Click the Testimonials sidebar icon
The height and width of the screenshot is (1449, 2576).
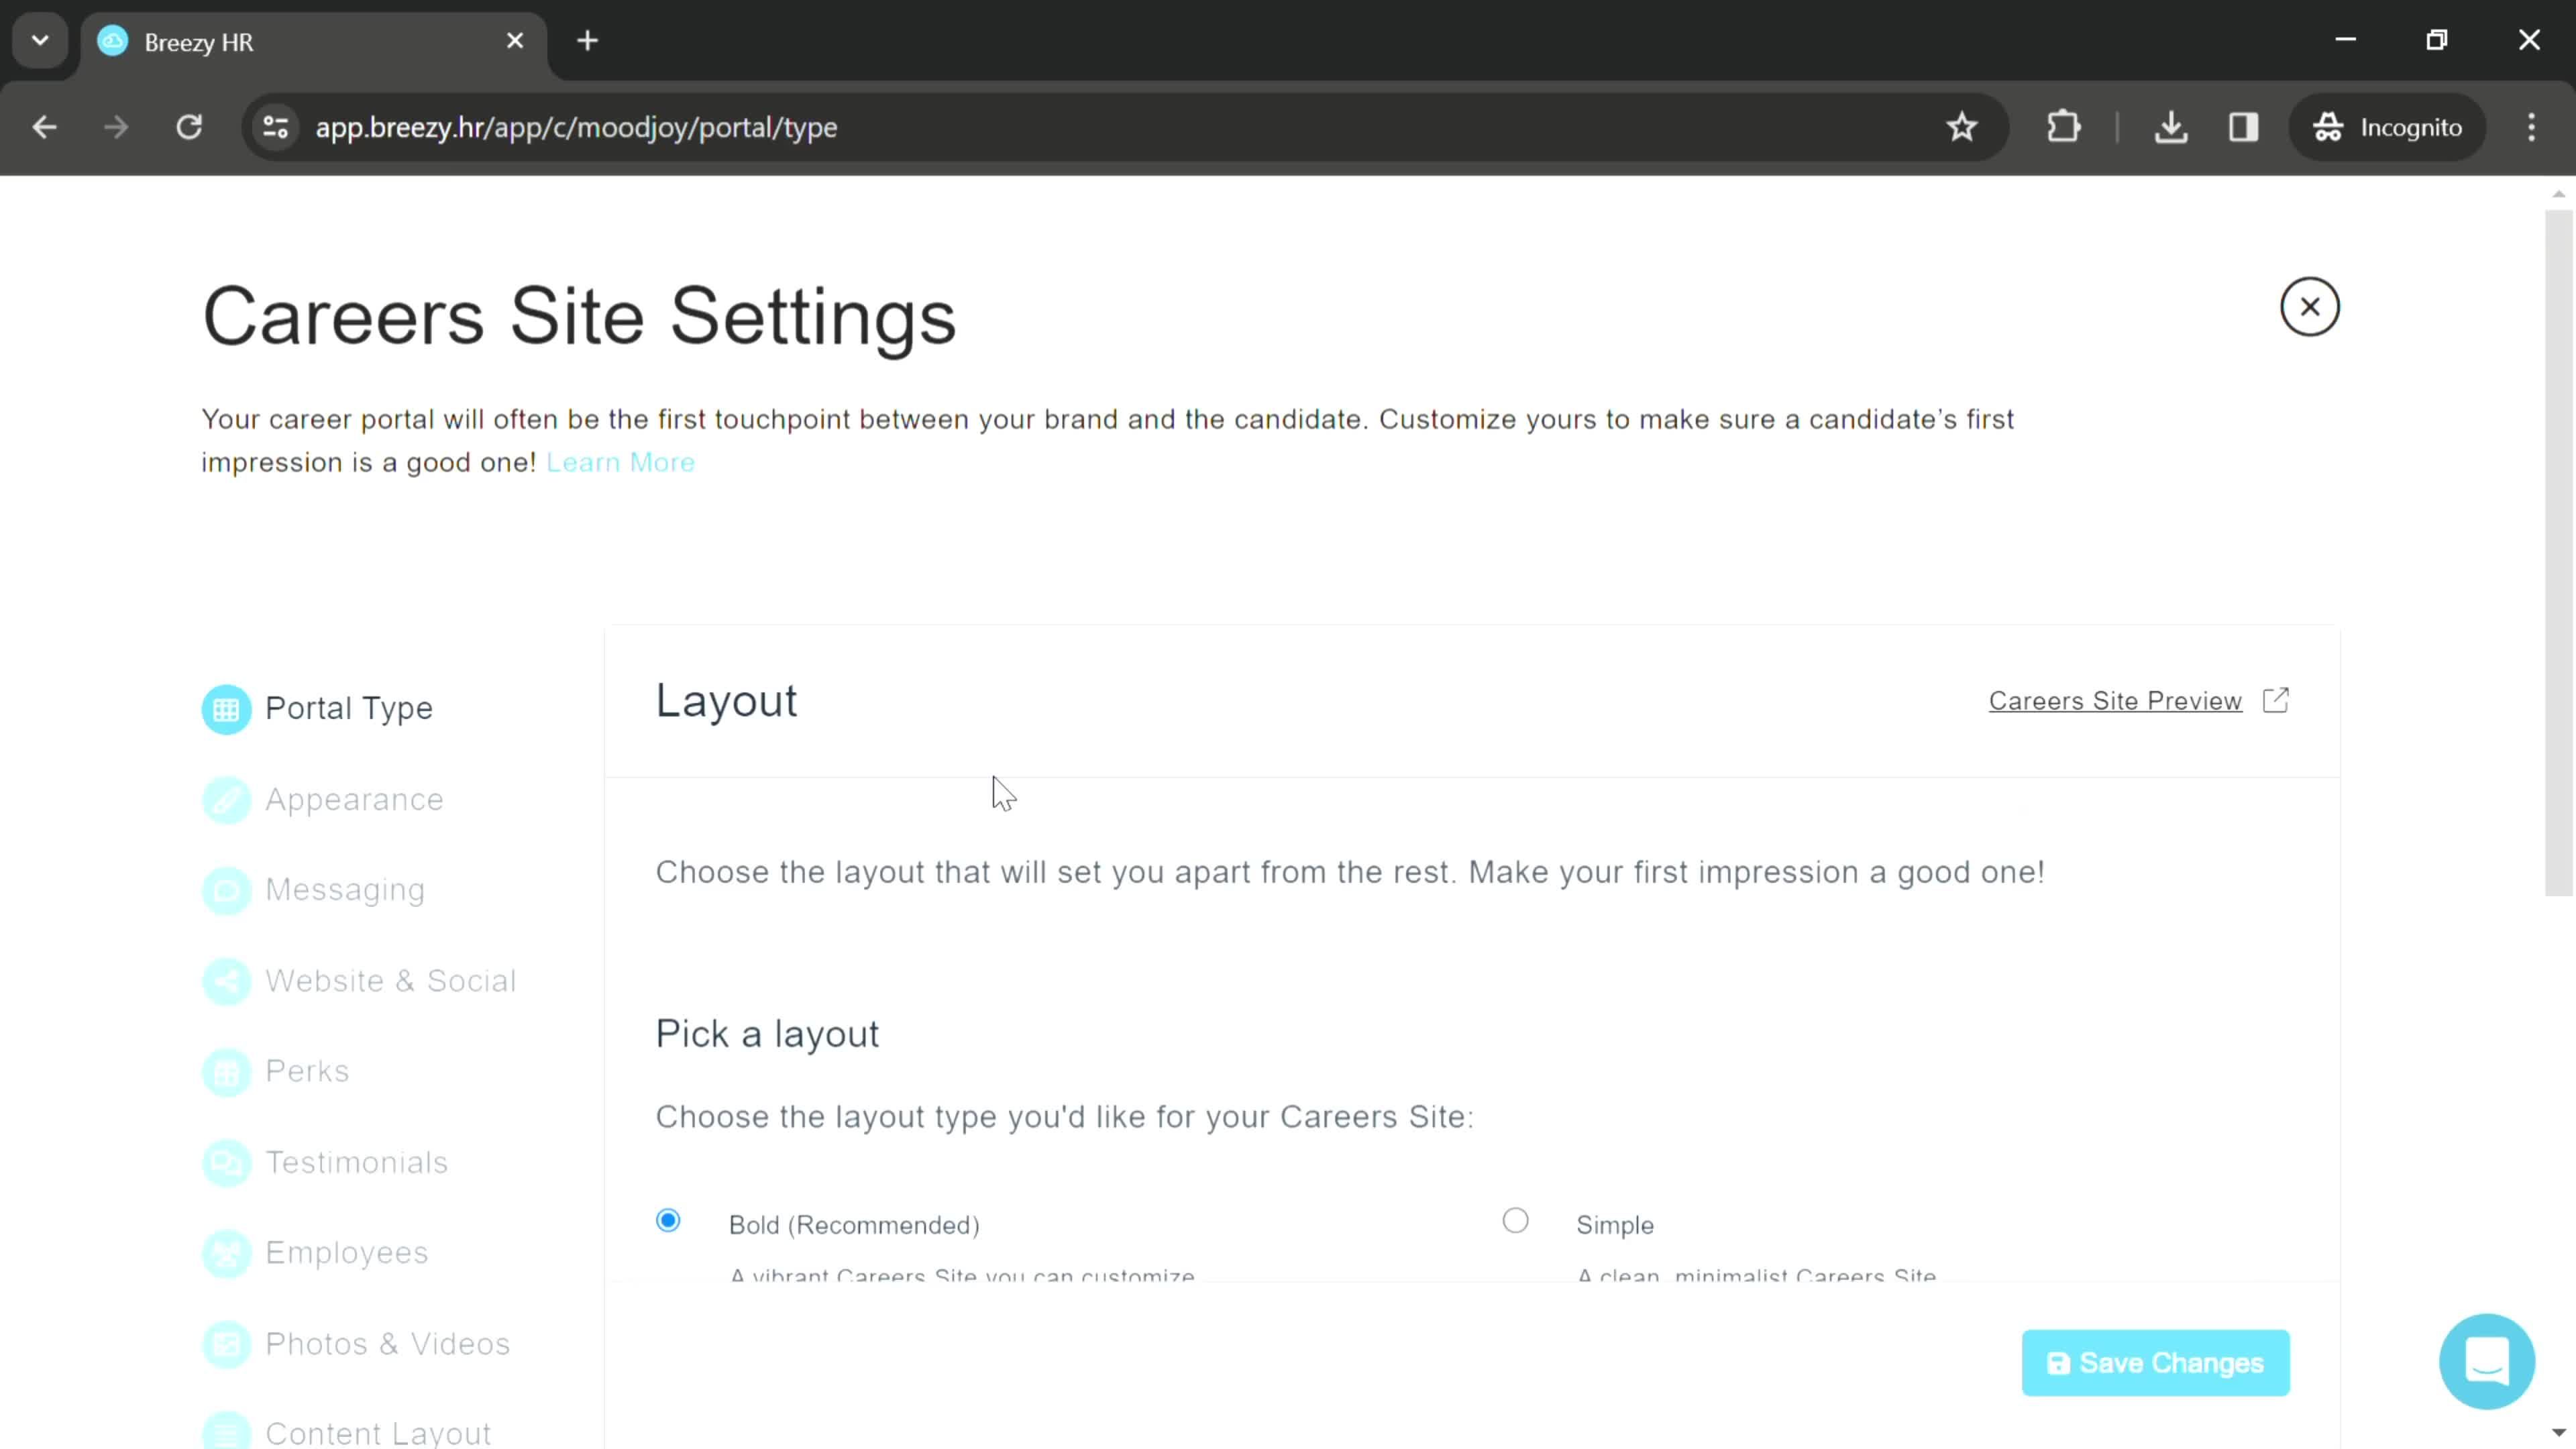point(225,1163)
